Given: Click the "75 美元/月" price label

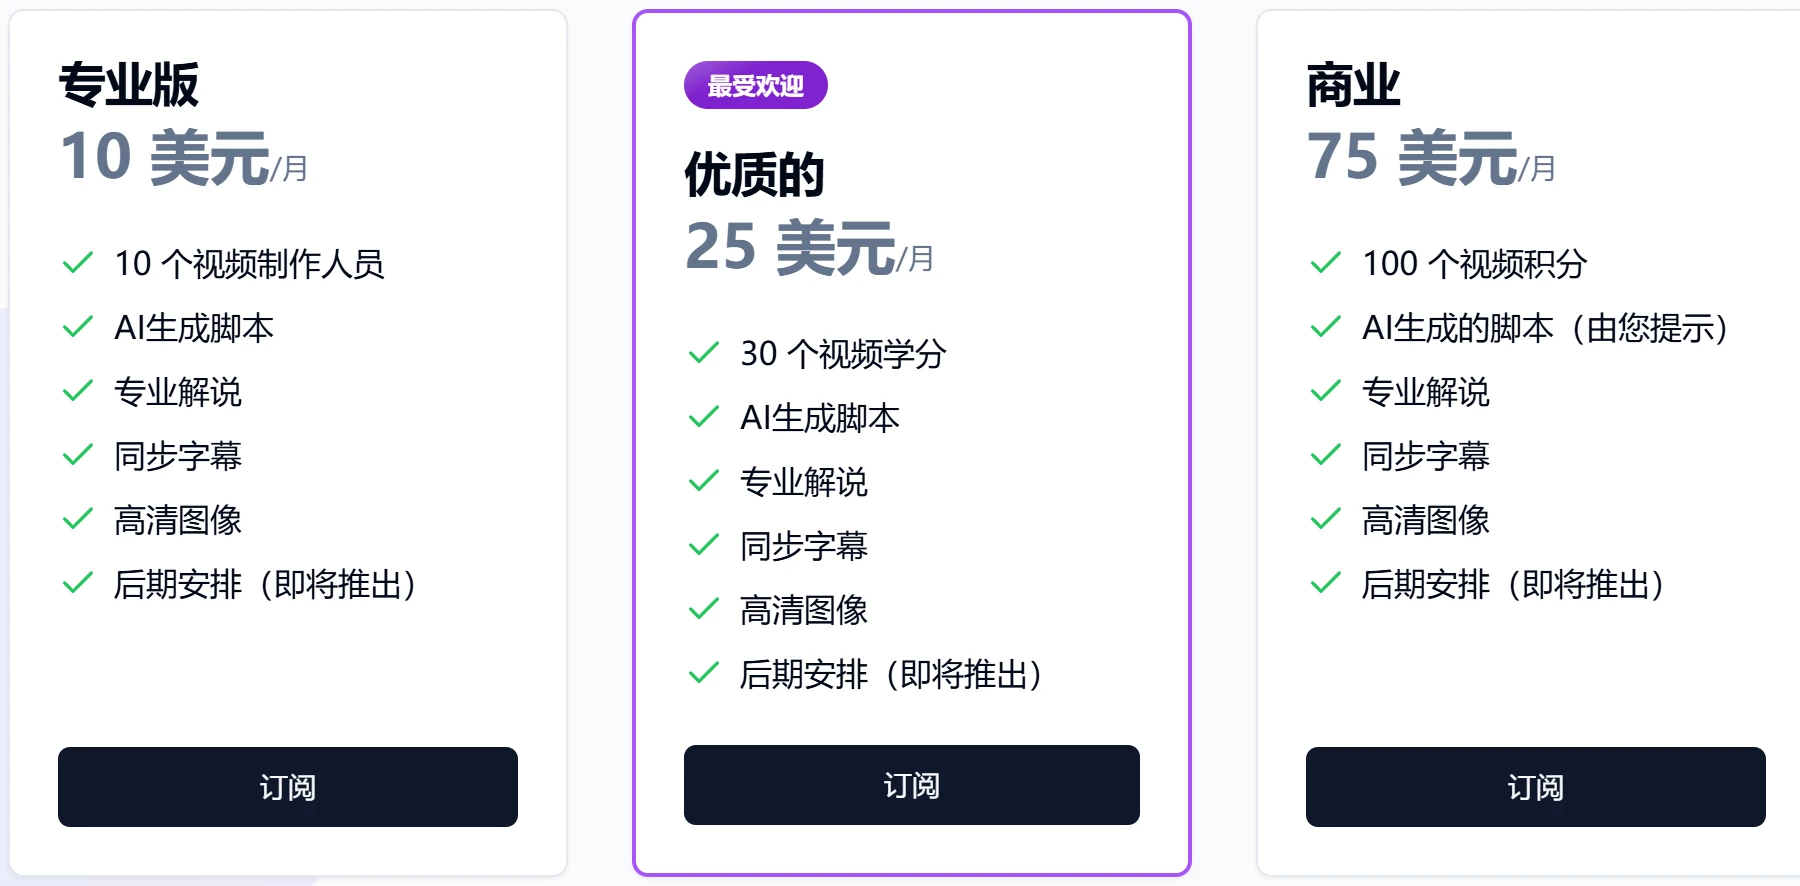Looking at the screenshot, I should point(1431,158).
